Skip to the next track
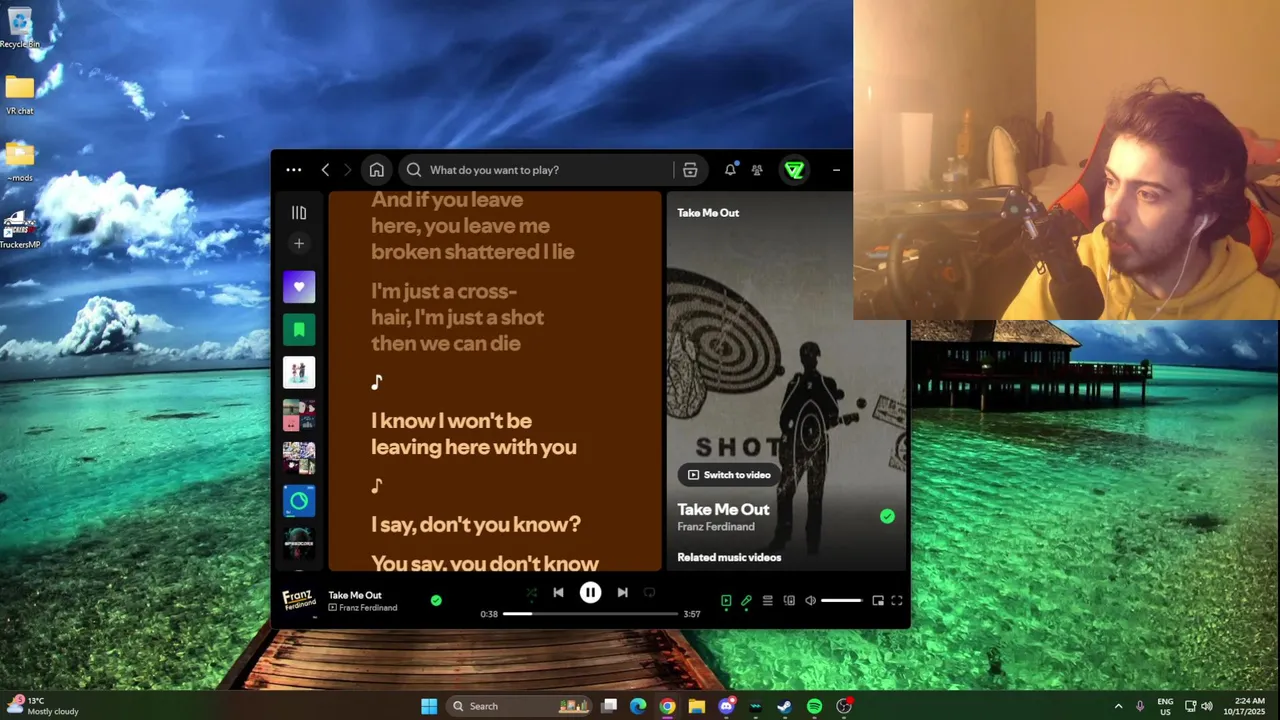The width and height of the screenshot is (1280, 720). click(x=622, y=593)
